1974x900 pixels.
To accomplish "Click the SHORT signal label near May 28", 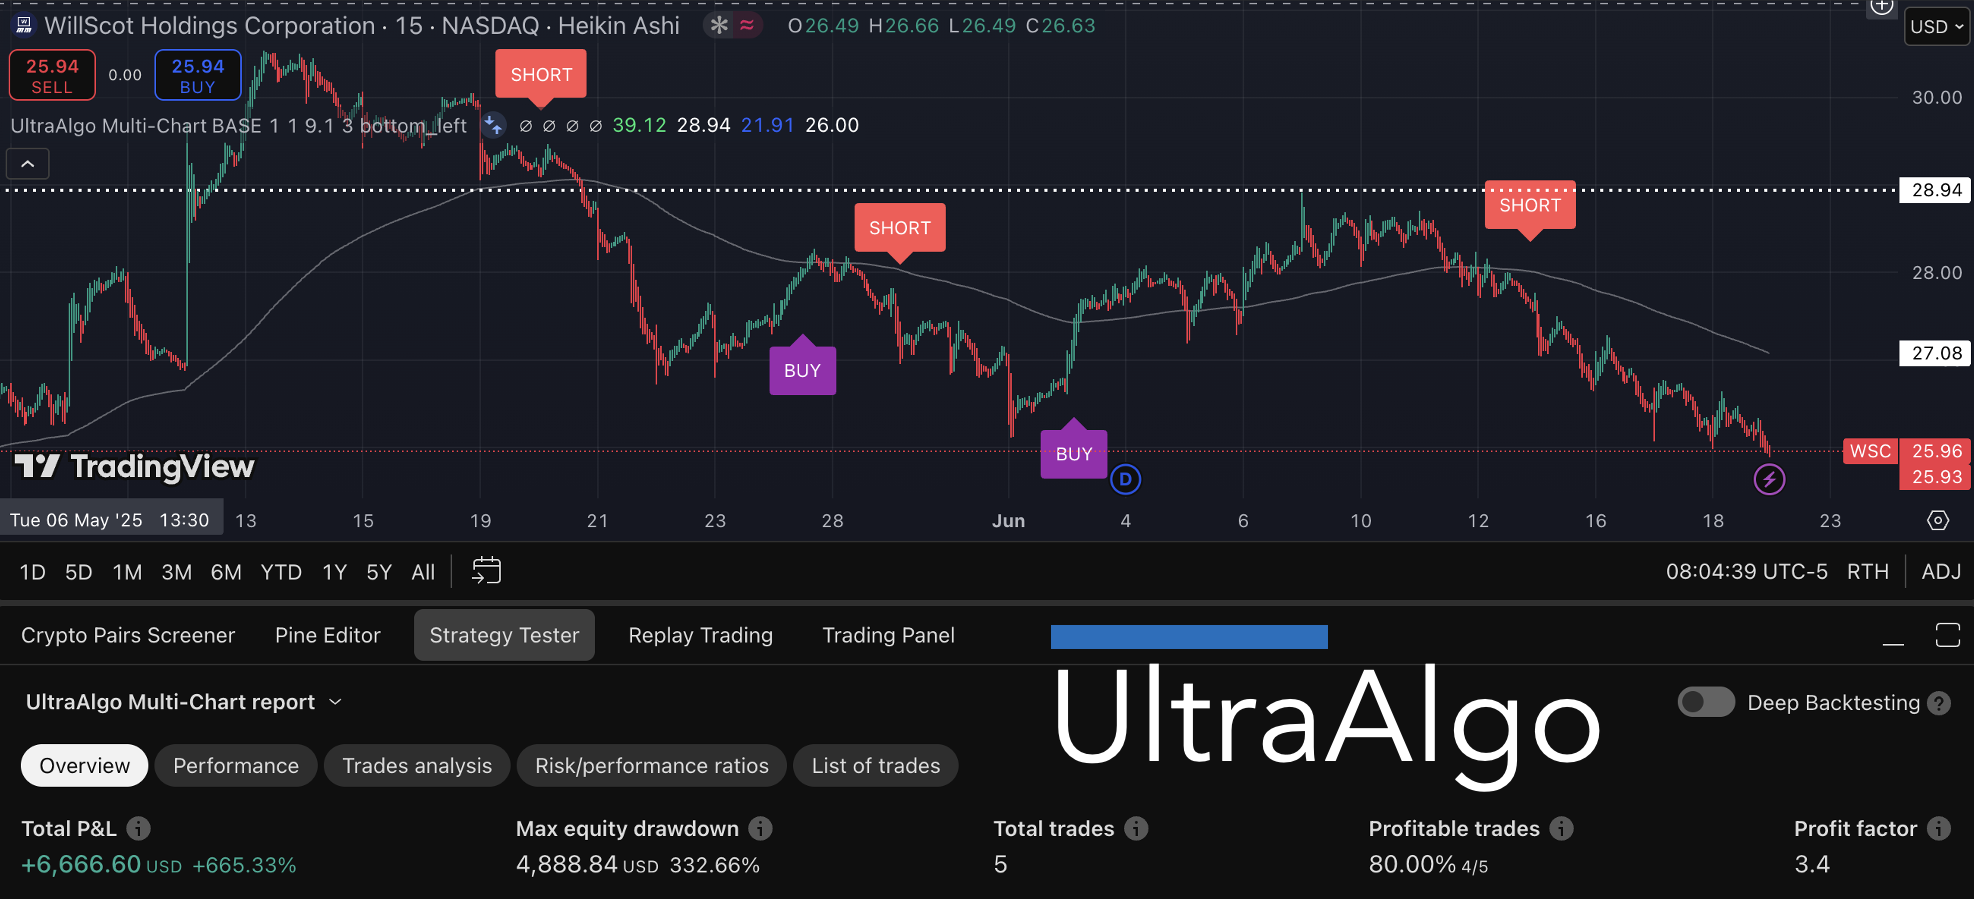I will click(900, 228).
